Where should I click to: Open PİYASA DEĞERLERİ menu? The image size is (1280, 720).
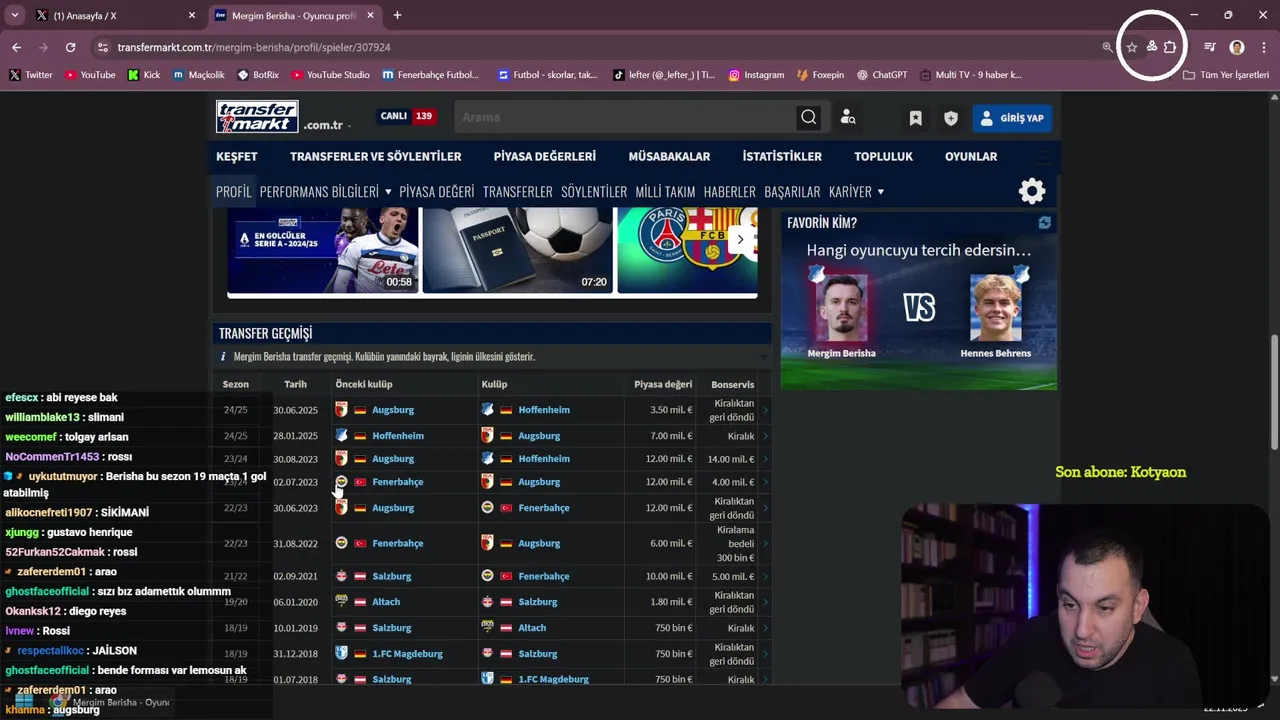pyautogui.click(x=544, y=156)
